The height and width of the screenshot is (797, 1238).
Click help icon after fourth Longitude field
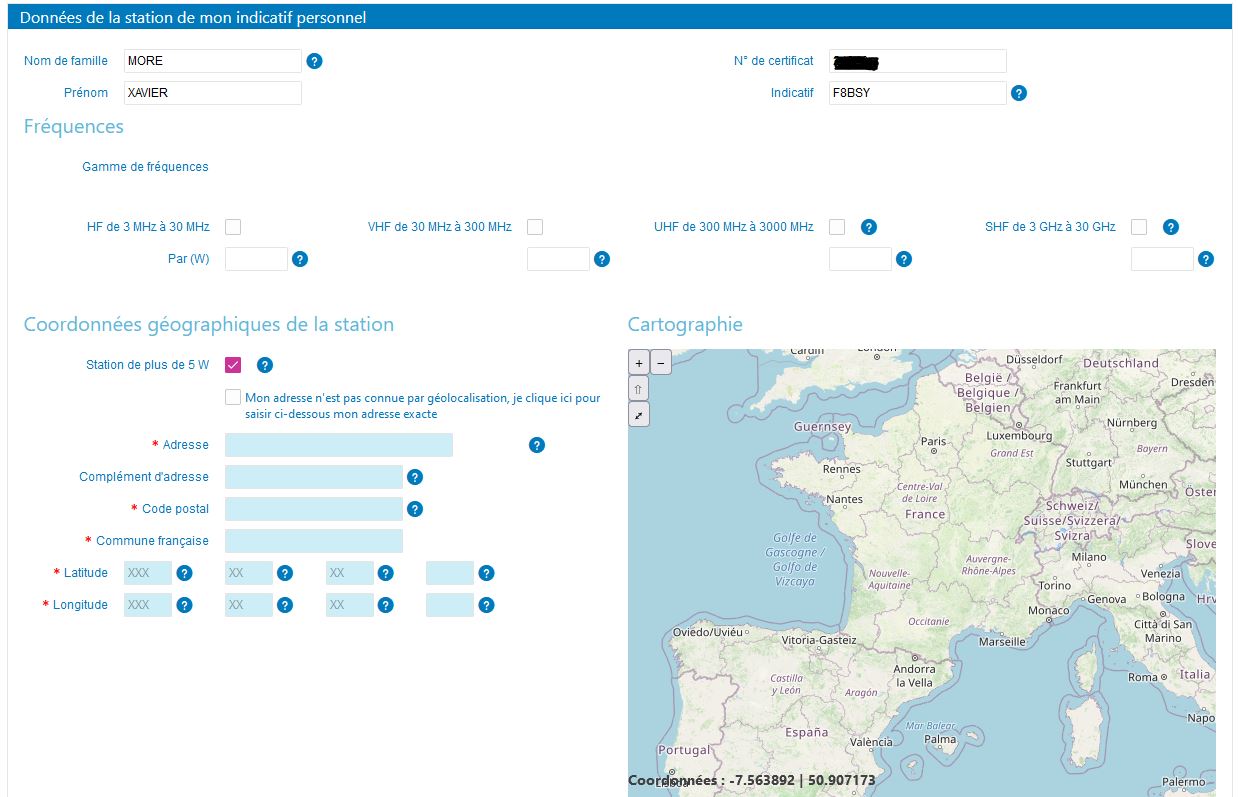tap(486, 605)
